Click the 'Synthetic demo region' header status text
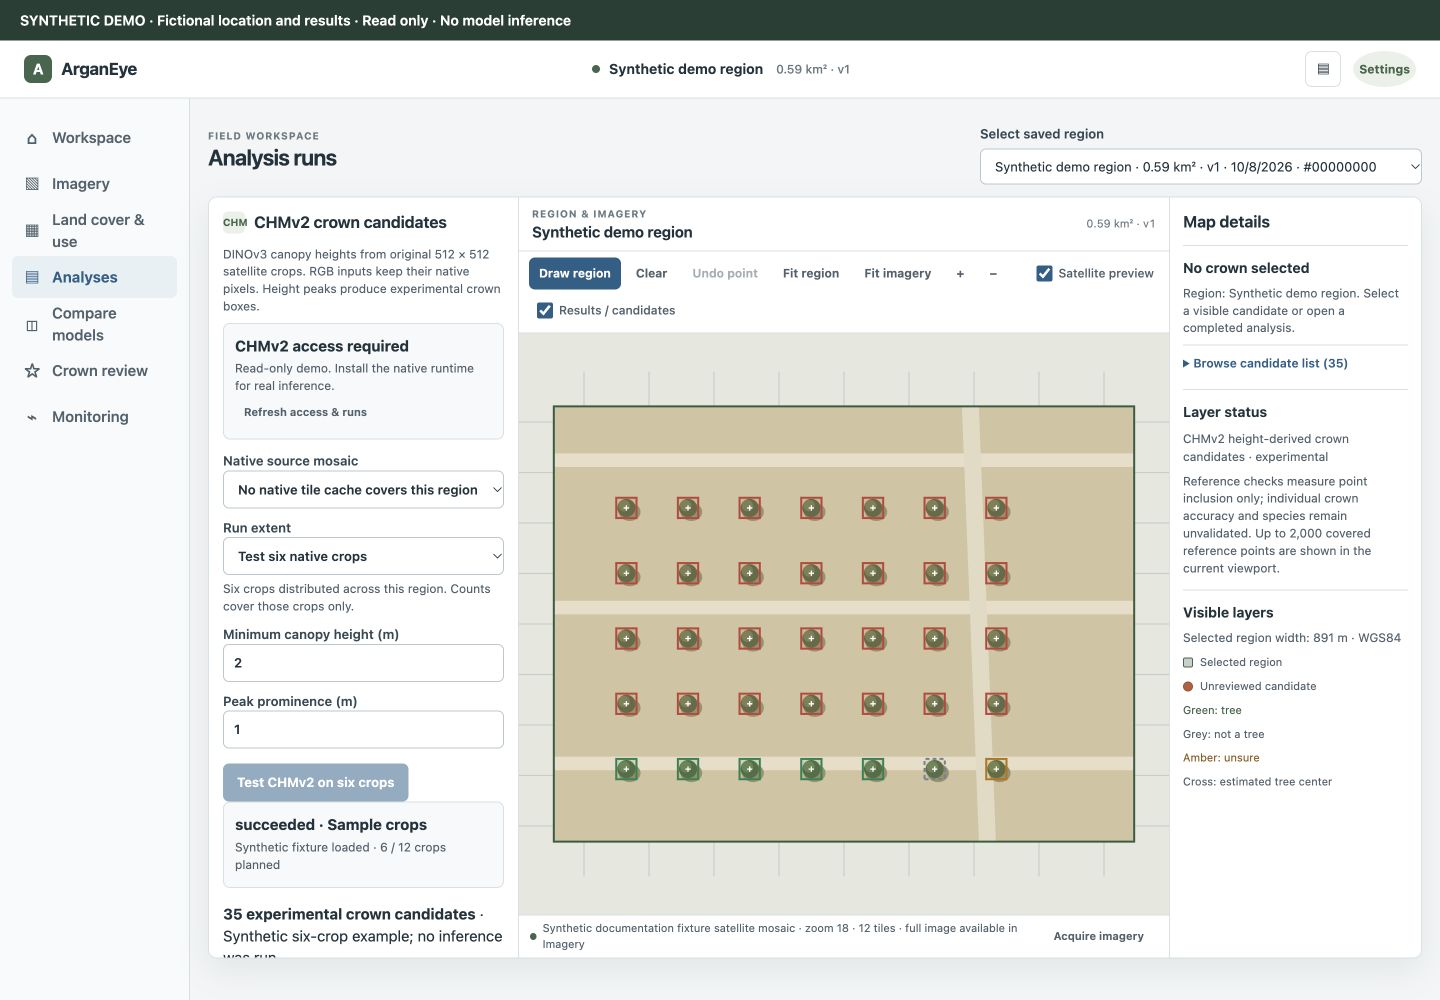The image size is (1440, 1000). 685,69
